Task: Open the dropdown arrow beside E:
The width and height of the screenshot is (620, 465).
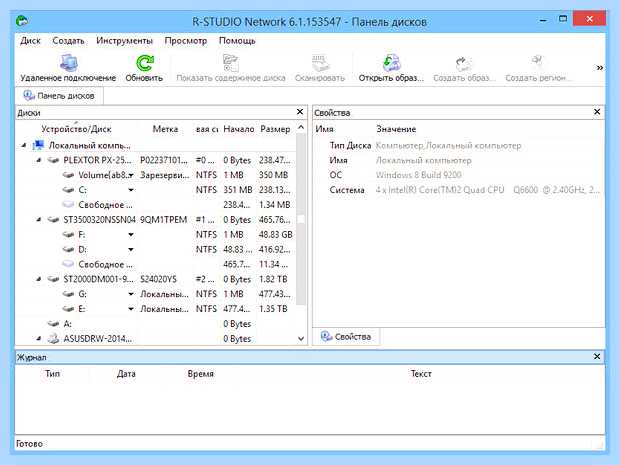Action: point(130,309)
